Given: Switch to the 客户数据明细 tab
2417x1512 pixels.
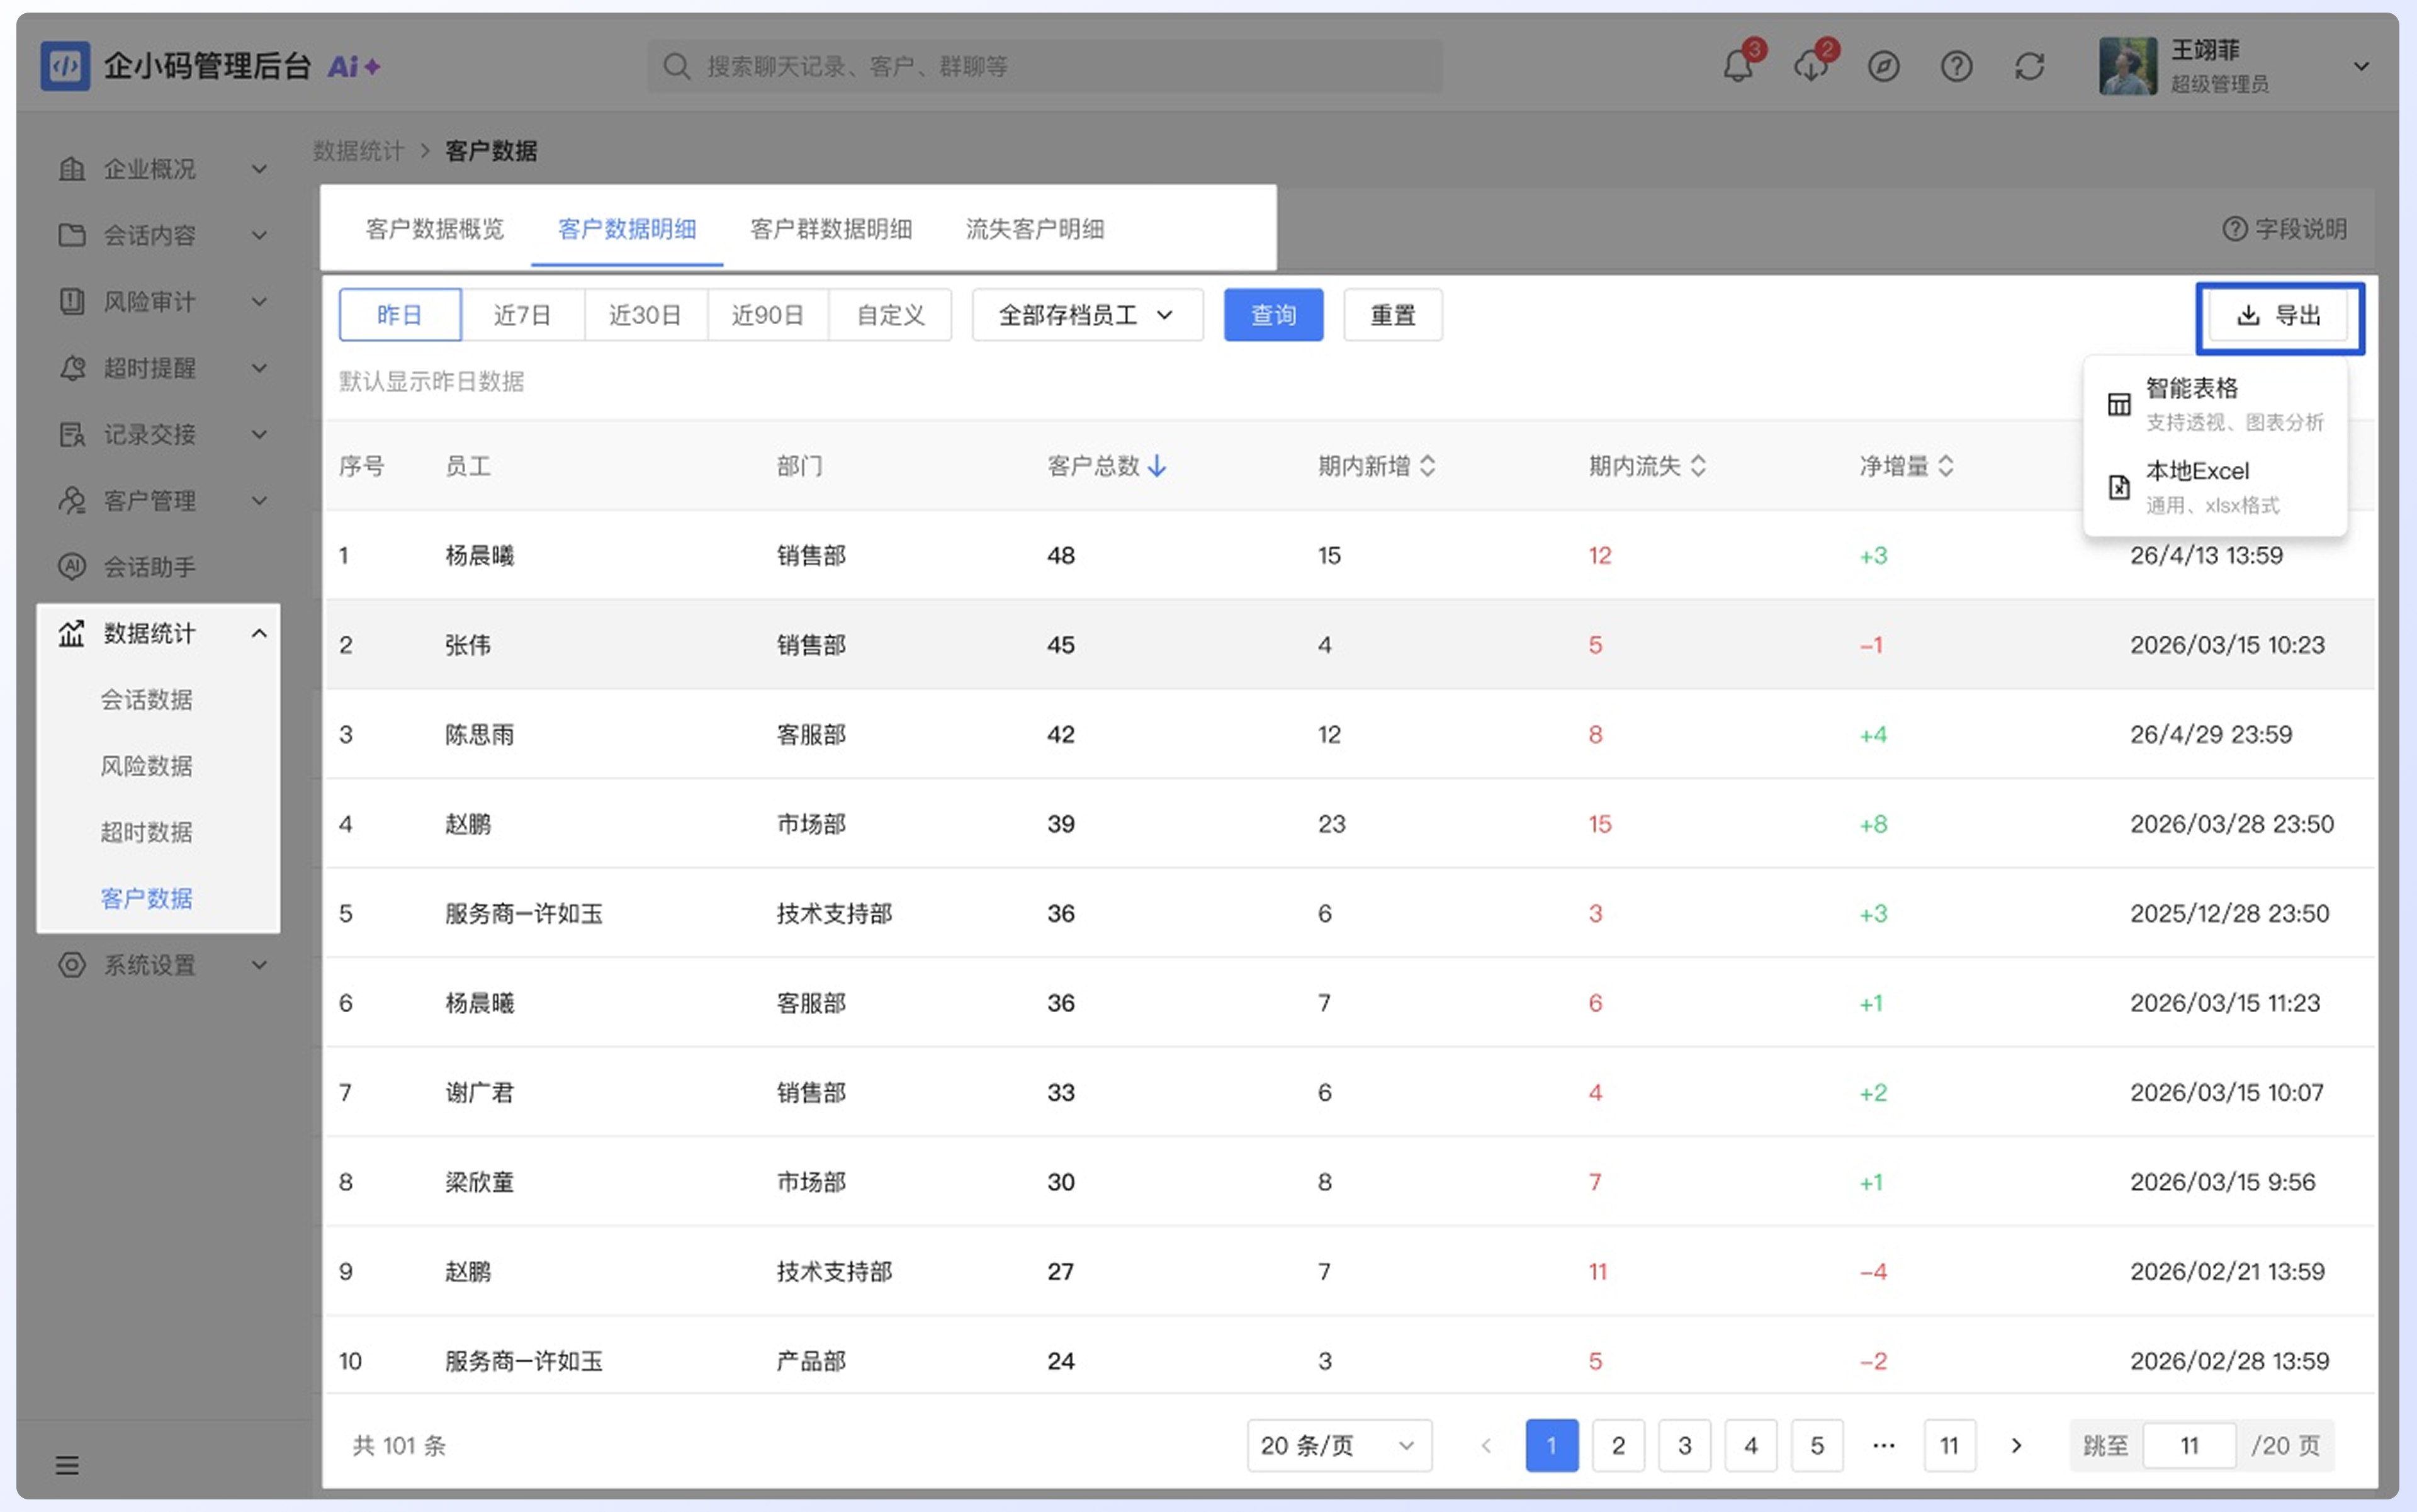Looking at the screenshot, I should tap(627, 229).
